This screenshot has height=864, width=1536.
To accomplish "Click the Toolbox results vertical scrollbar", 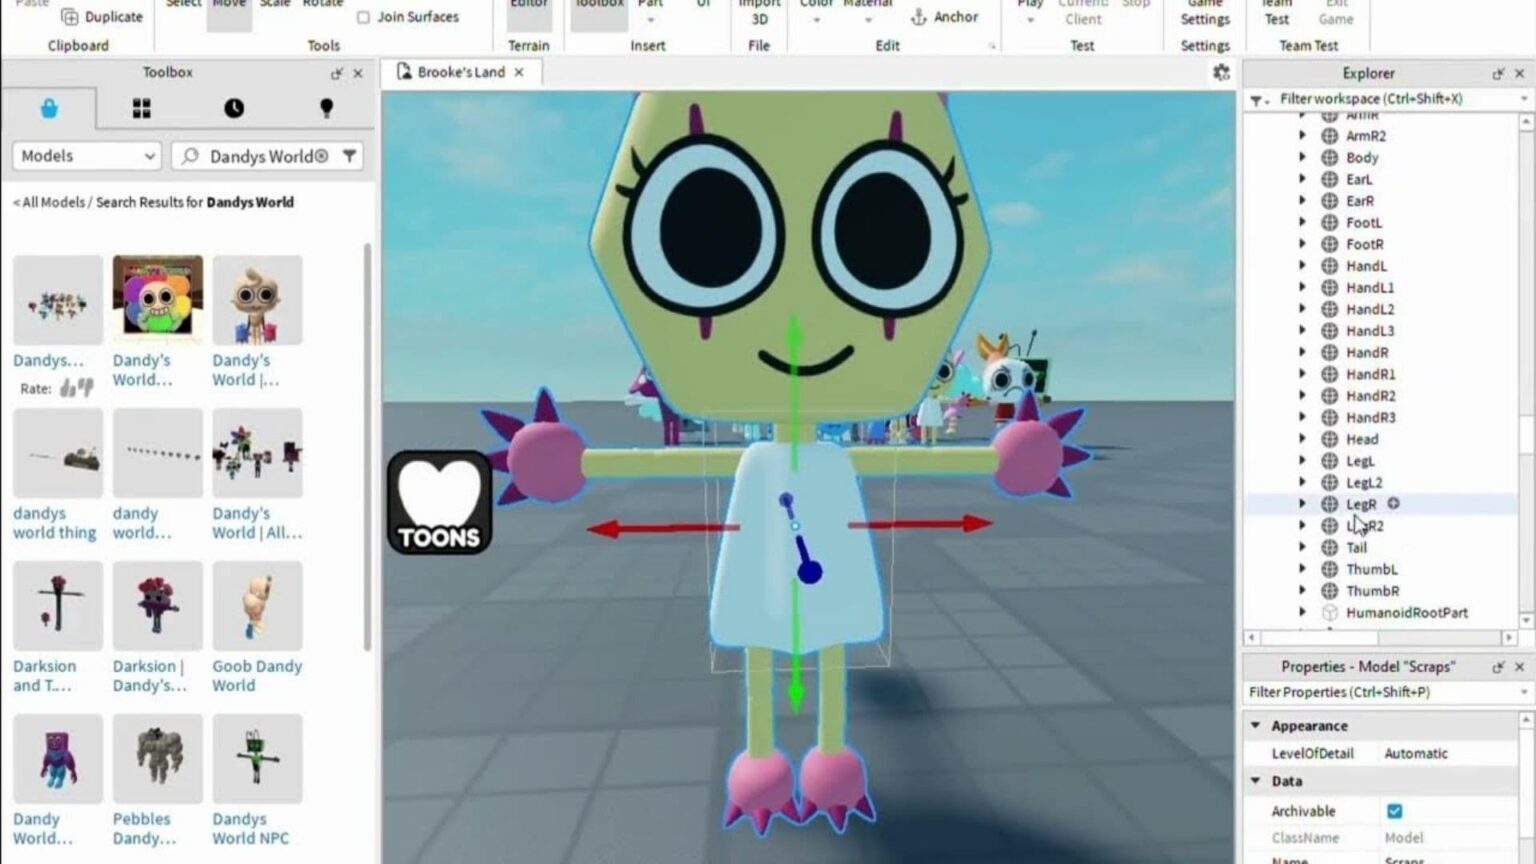I will 367,448.
